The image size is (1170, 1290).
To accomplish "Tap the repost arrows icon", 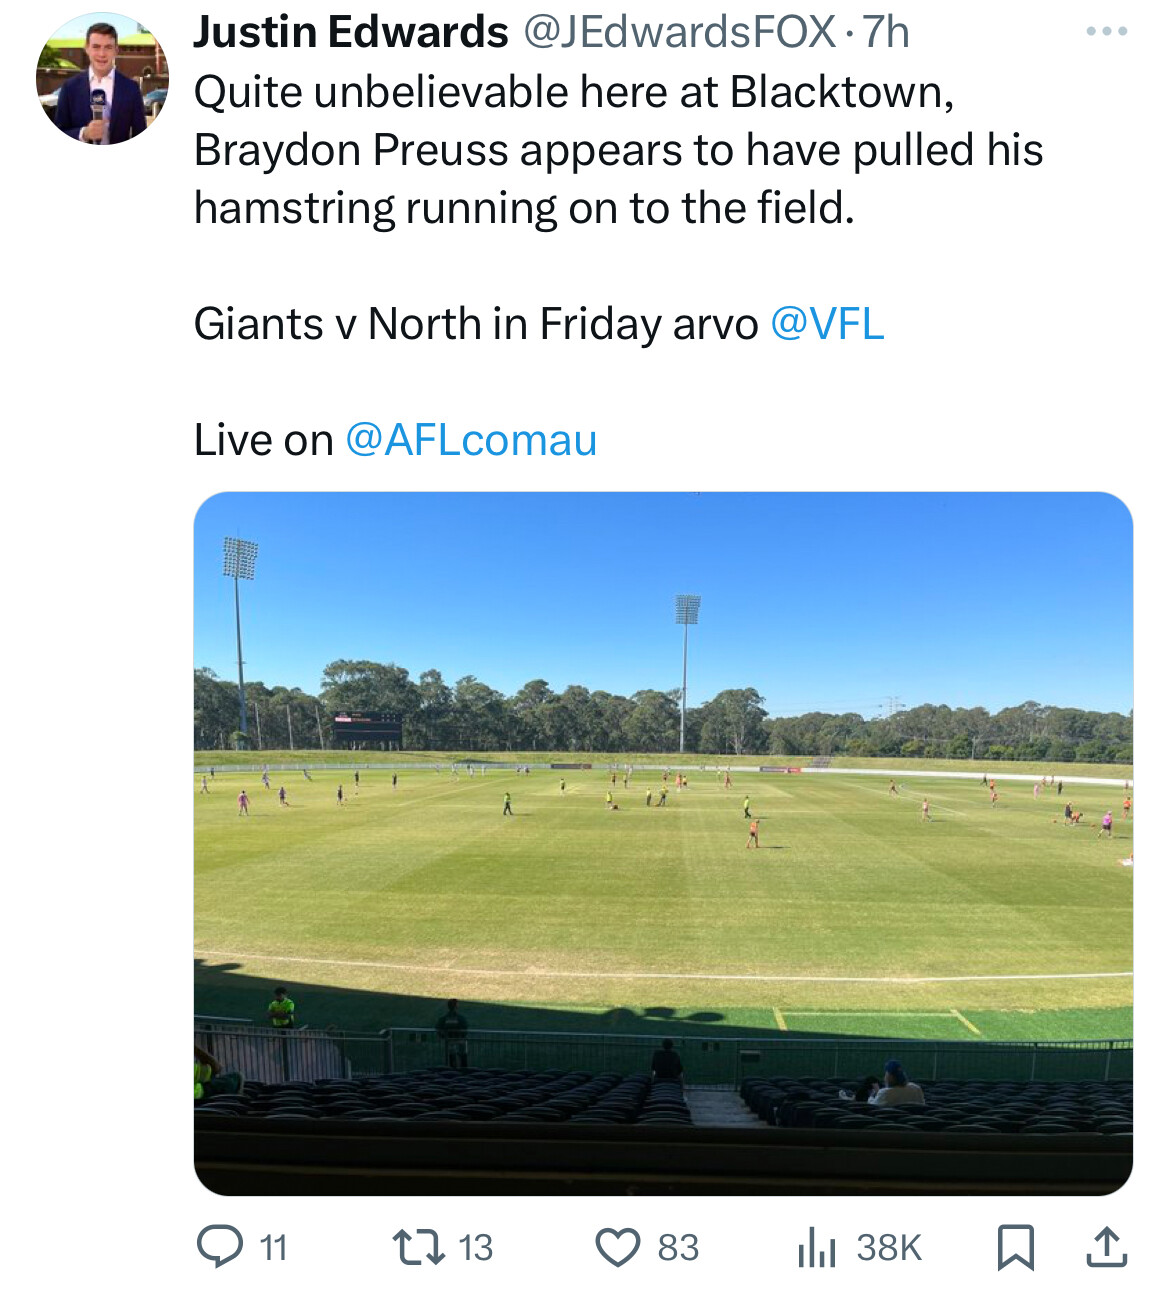I will click(418, 1247).
